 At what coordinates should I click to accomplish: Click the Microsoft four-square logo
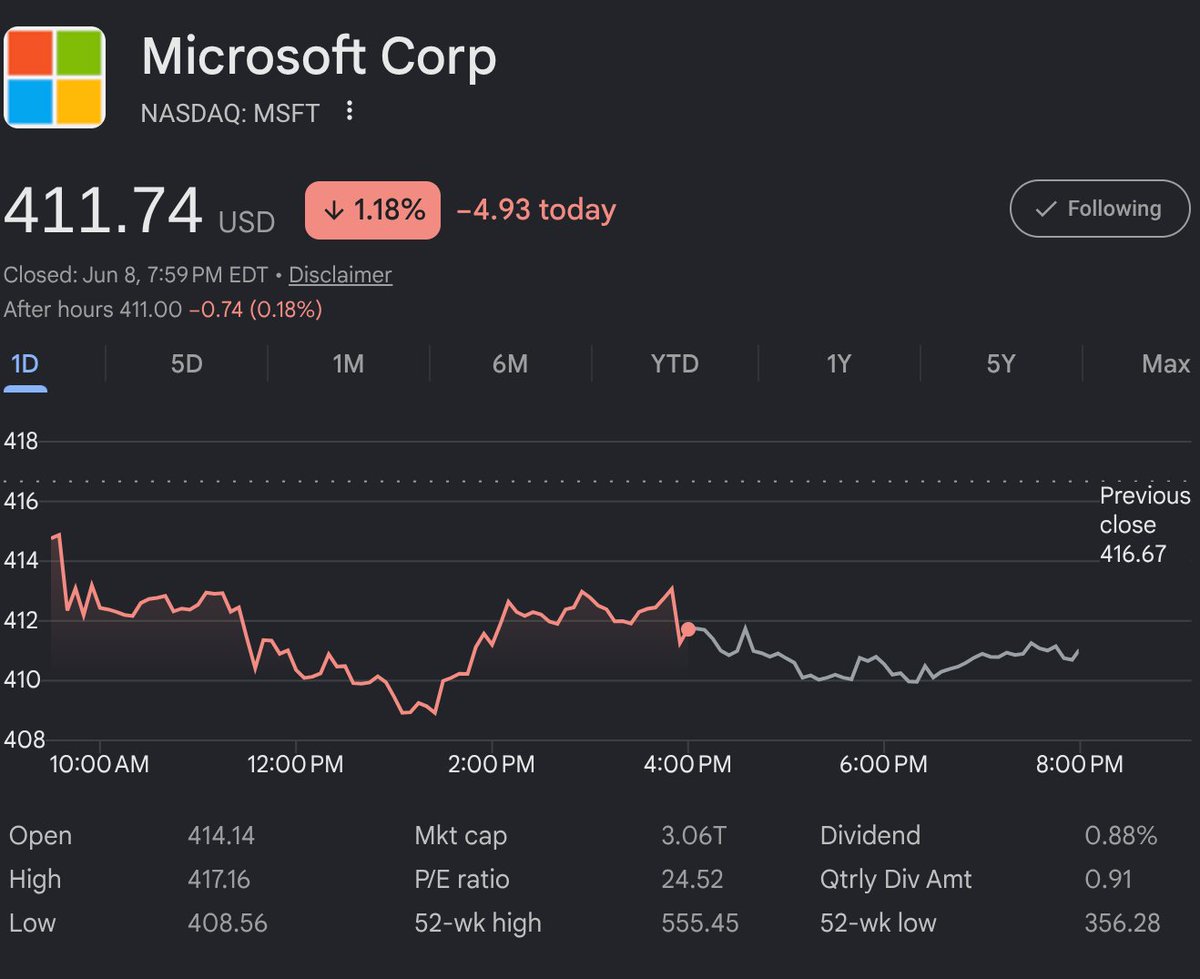55,77
